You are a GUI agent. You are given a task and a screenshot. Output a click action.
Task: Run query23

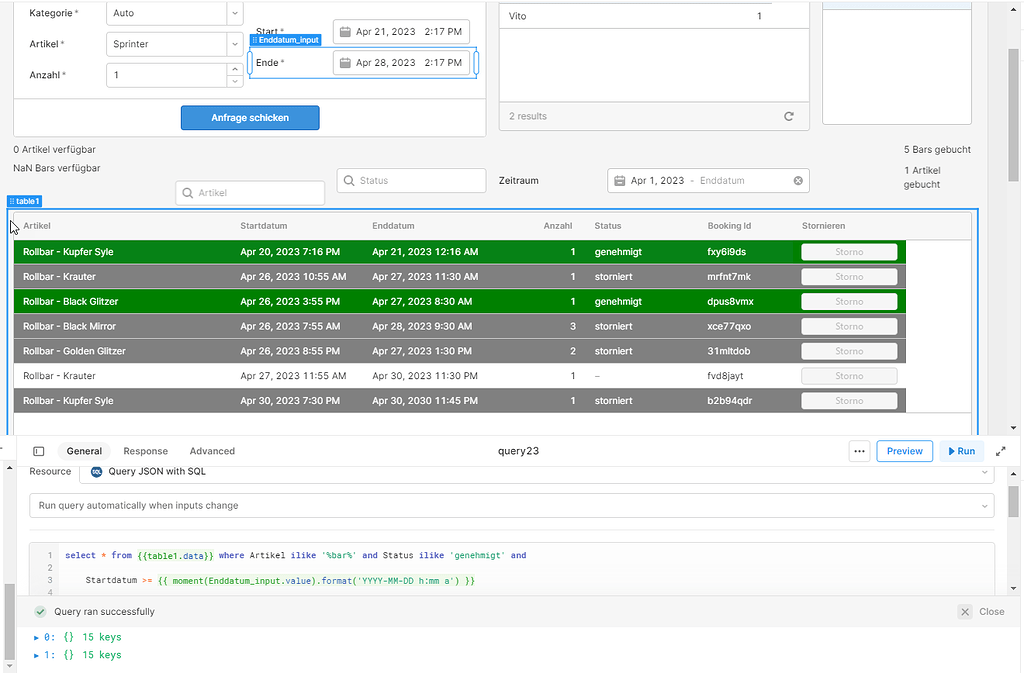(x=960, y=451)
